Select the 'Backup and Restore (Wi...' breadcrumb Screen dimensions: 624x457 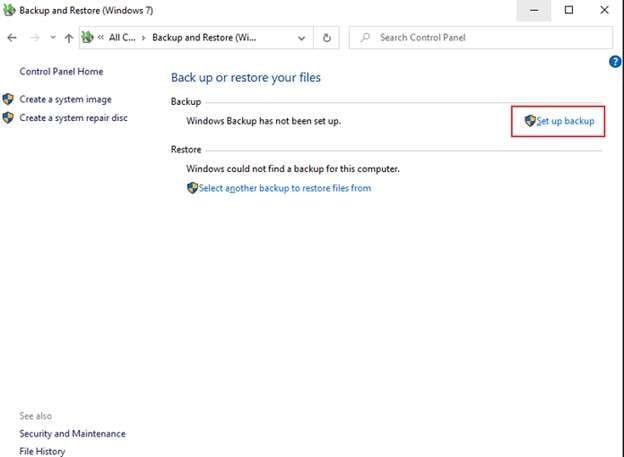pyautogui.click(x=204, y=37)
